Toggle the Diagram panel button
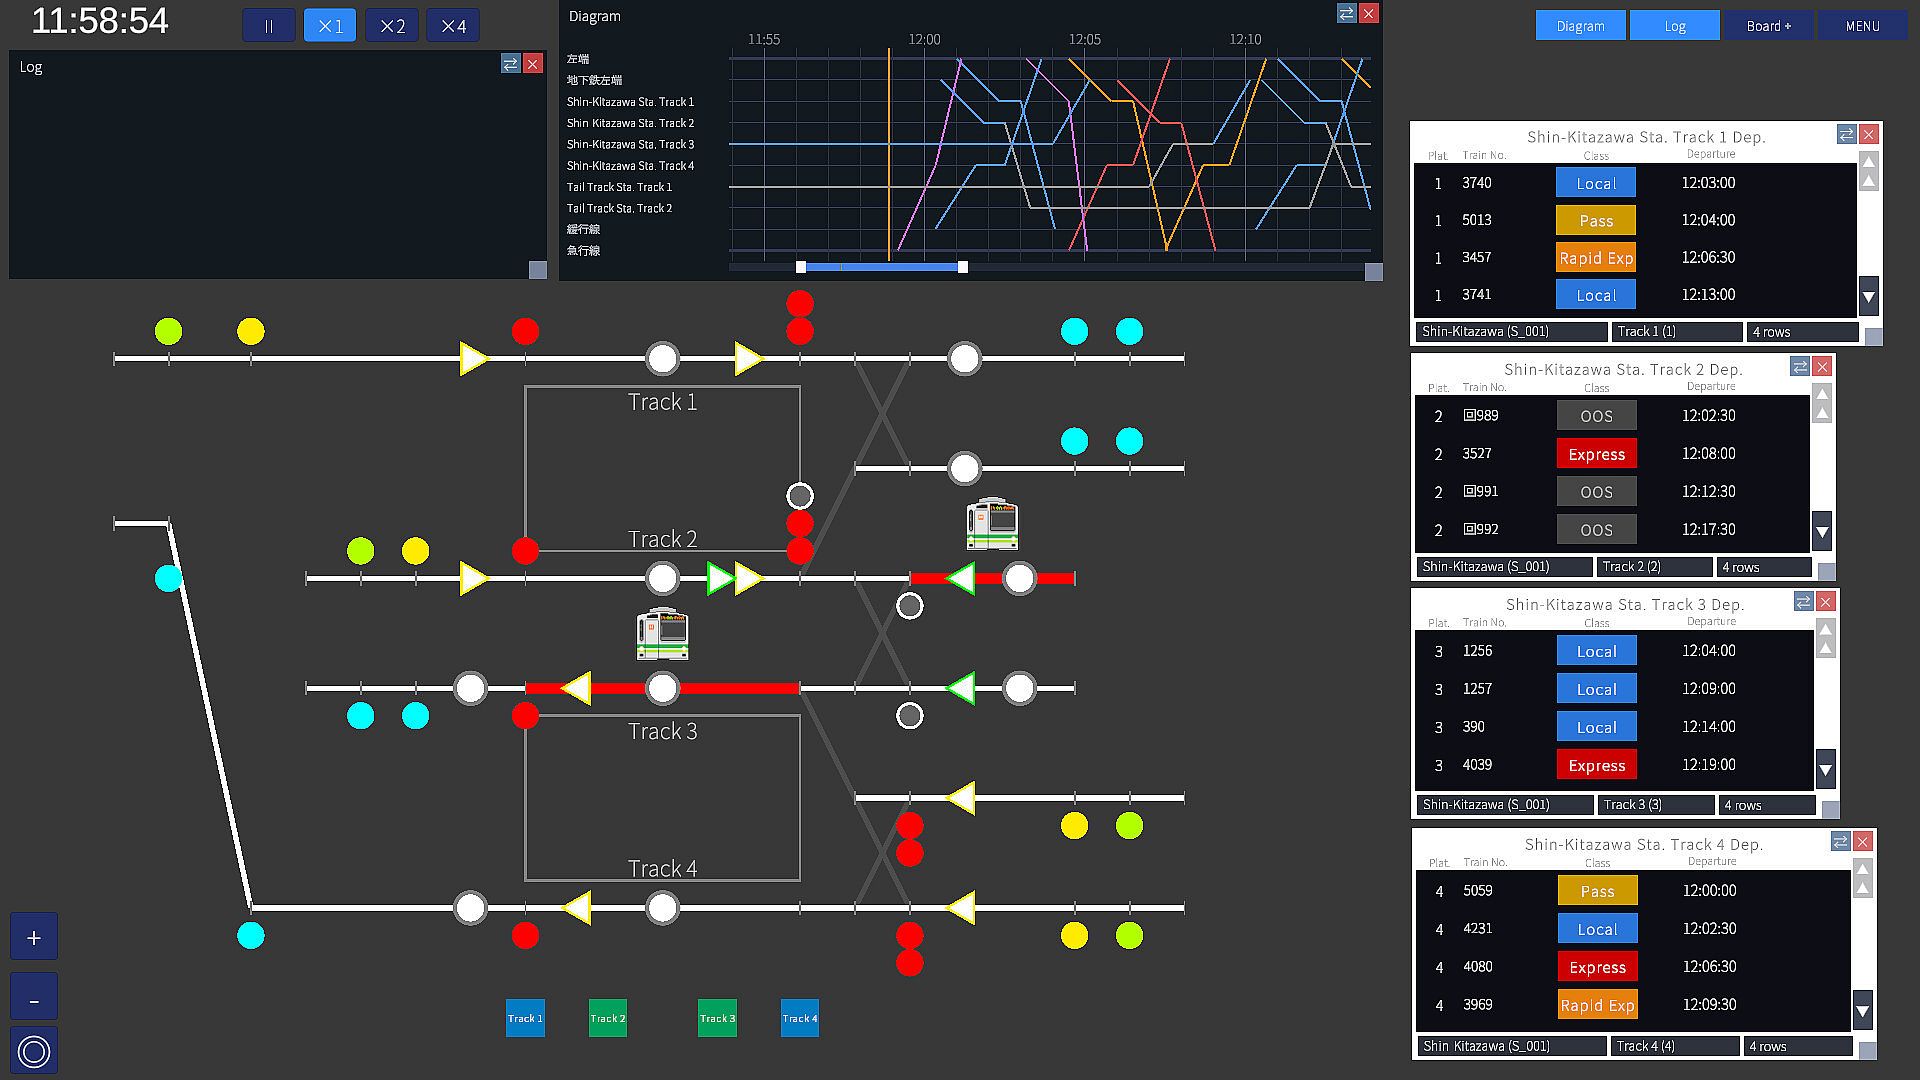1920x1080 pixels. coord(1580,26)
